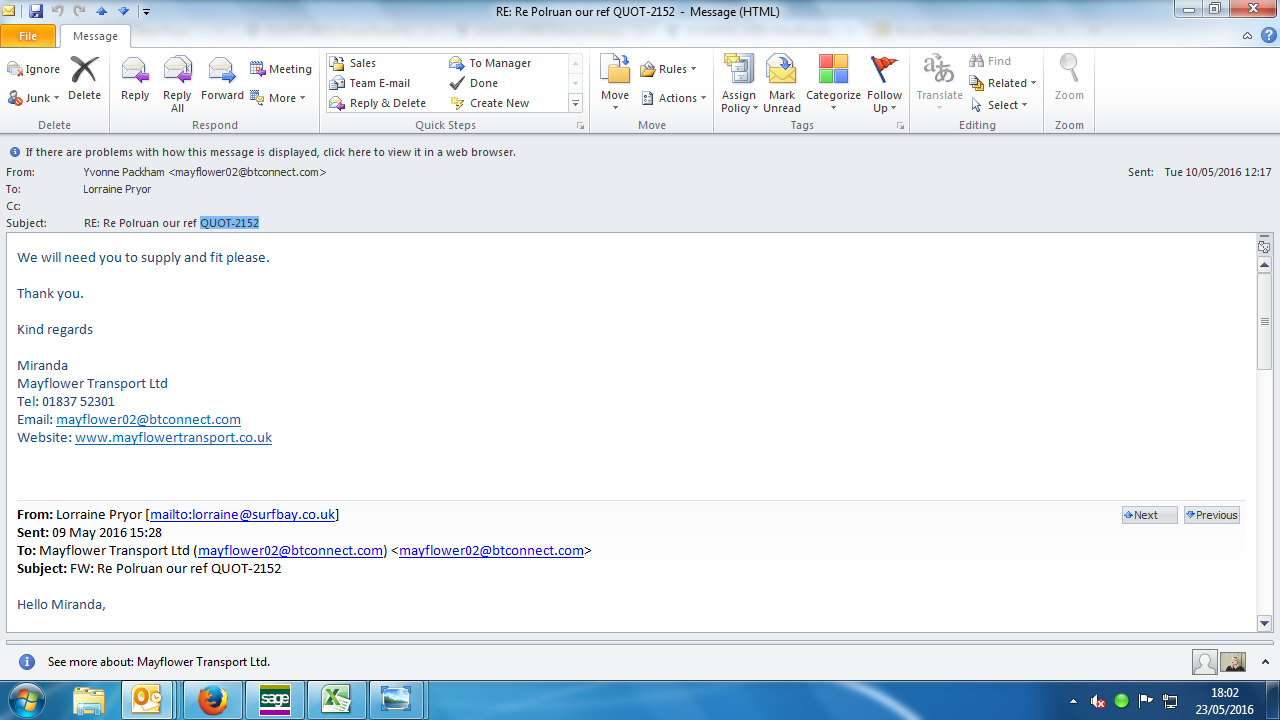
Task: Go to Next Item using blue down arrow
Action: click(123, 11)
